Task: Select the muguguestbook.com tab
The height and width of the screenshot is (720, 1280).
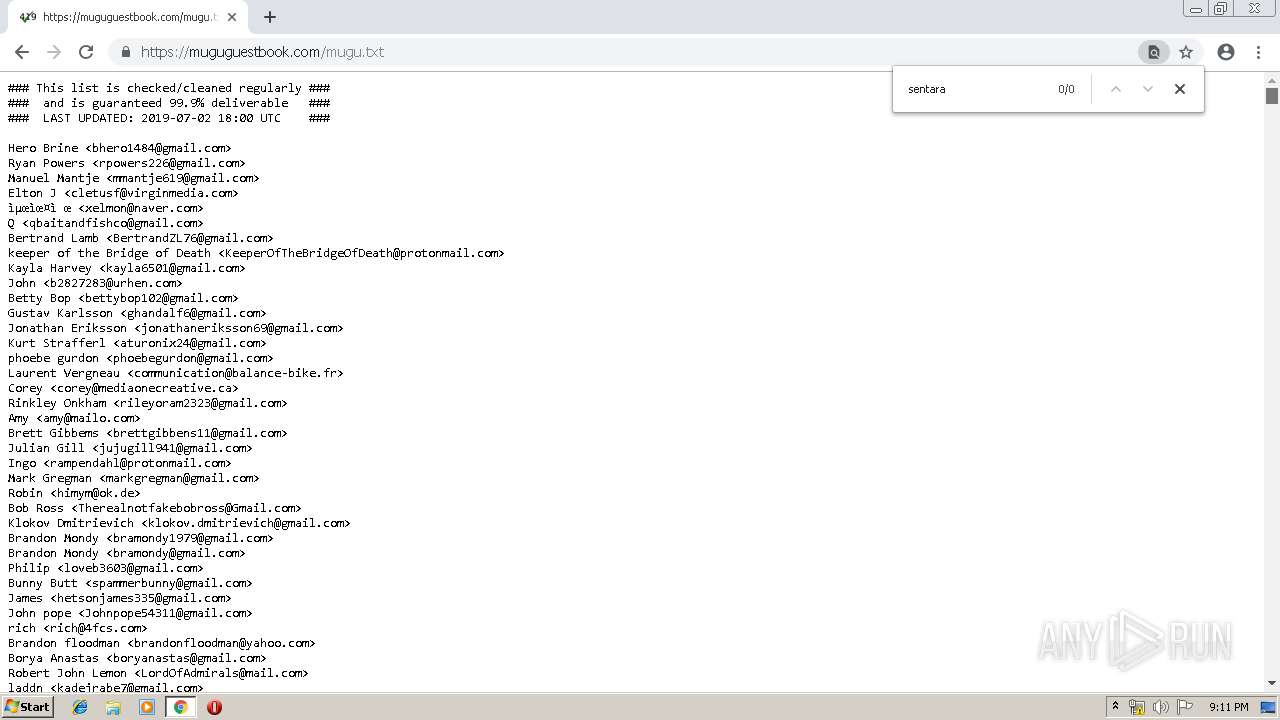Action: (130, 17)
